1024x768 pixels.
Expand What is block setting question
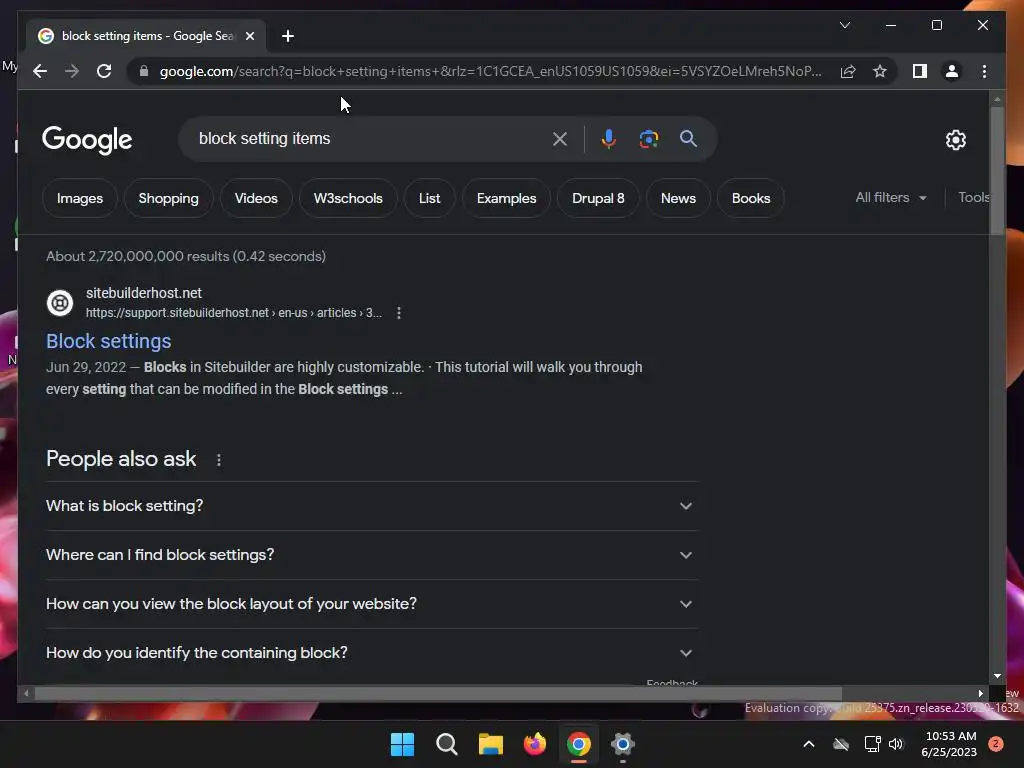coord(372,506)
